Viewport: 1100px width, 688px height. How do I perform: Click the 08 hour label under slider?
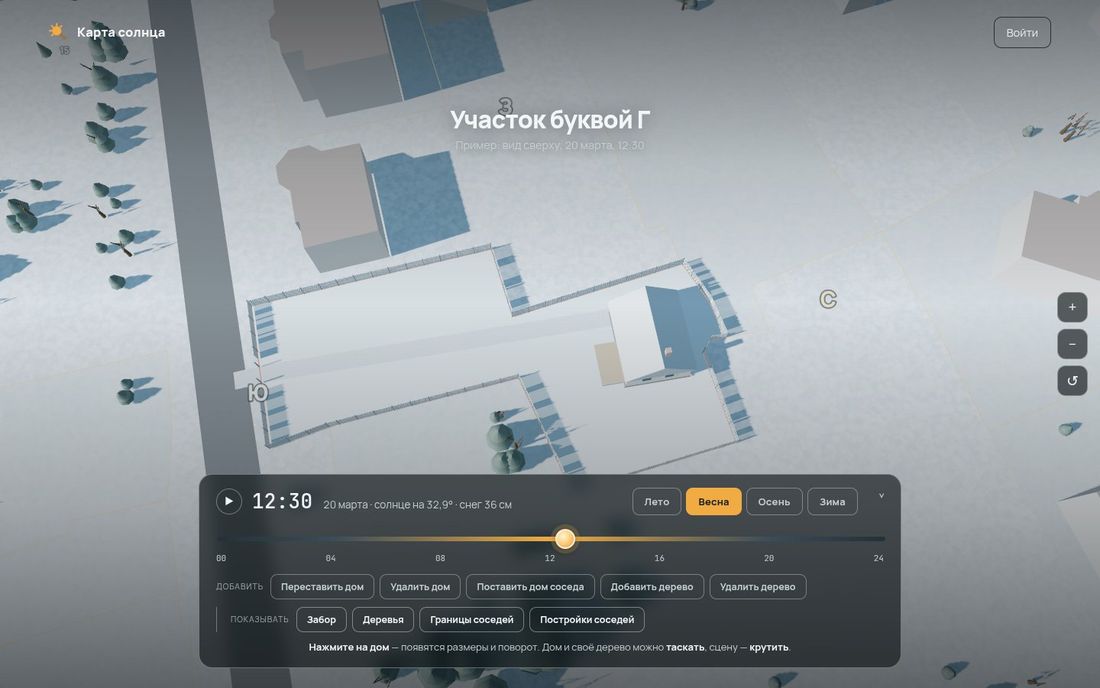pyautogui.click(x=440, y=558)
